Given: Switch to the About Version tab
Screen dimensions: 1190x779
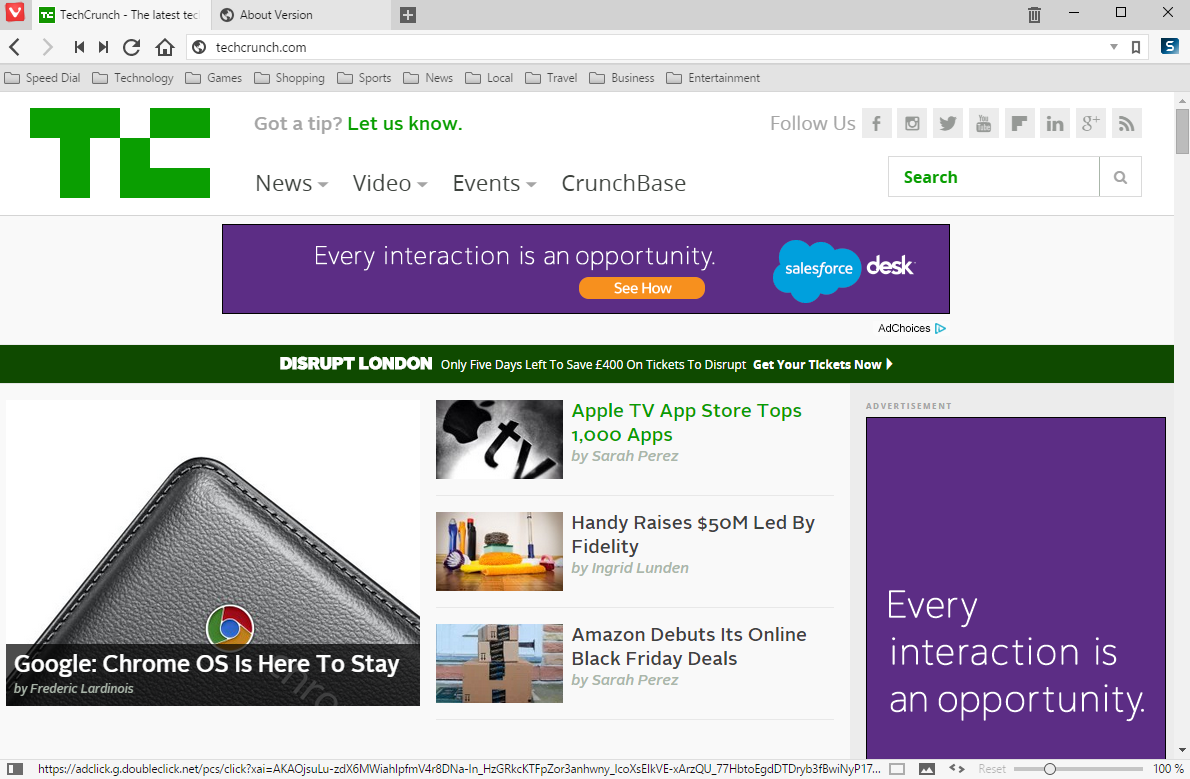Looking at the screenshot, I should (x=301, y=14).
